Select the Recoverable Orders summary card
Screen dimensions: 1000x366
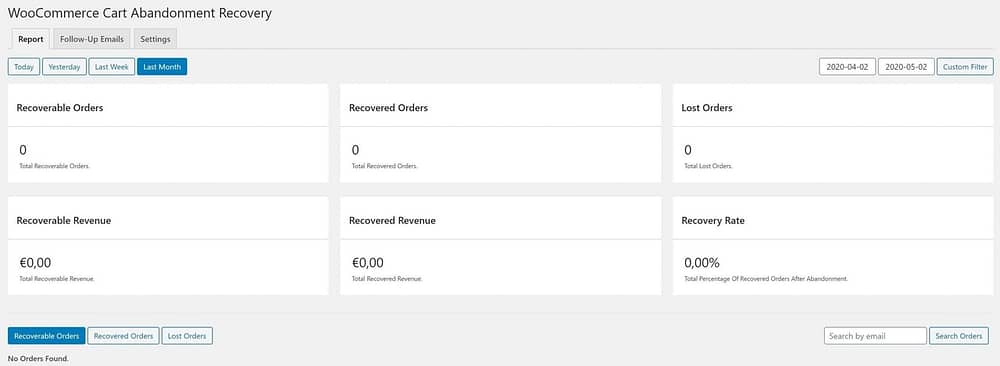168,133
